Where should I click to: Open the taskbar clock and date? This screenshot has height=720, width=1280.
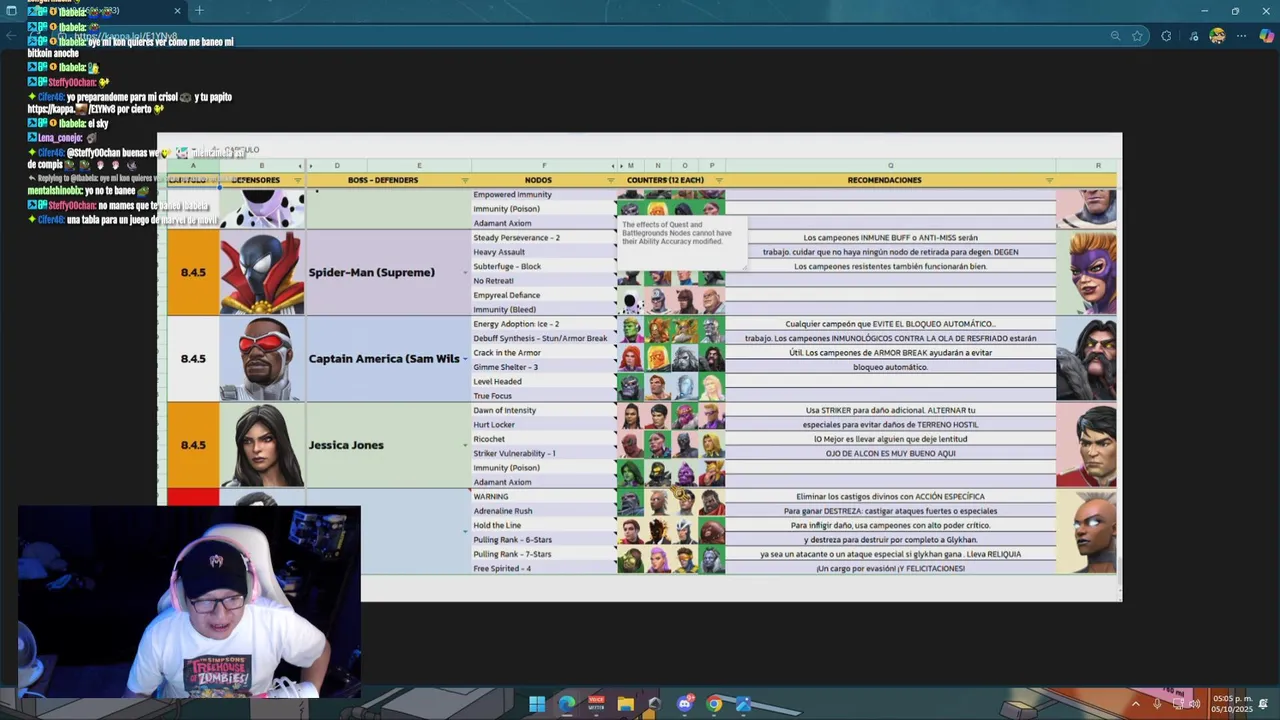1232,704
